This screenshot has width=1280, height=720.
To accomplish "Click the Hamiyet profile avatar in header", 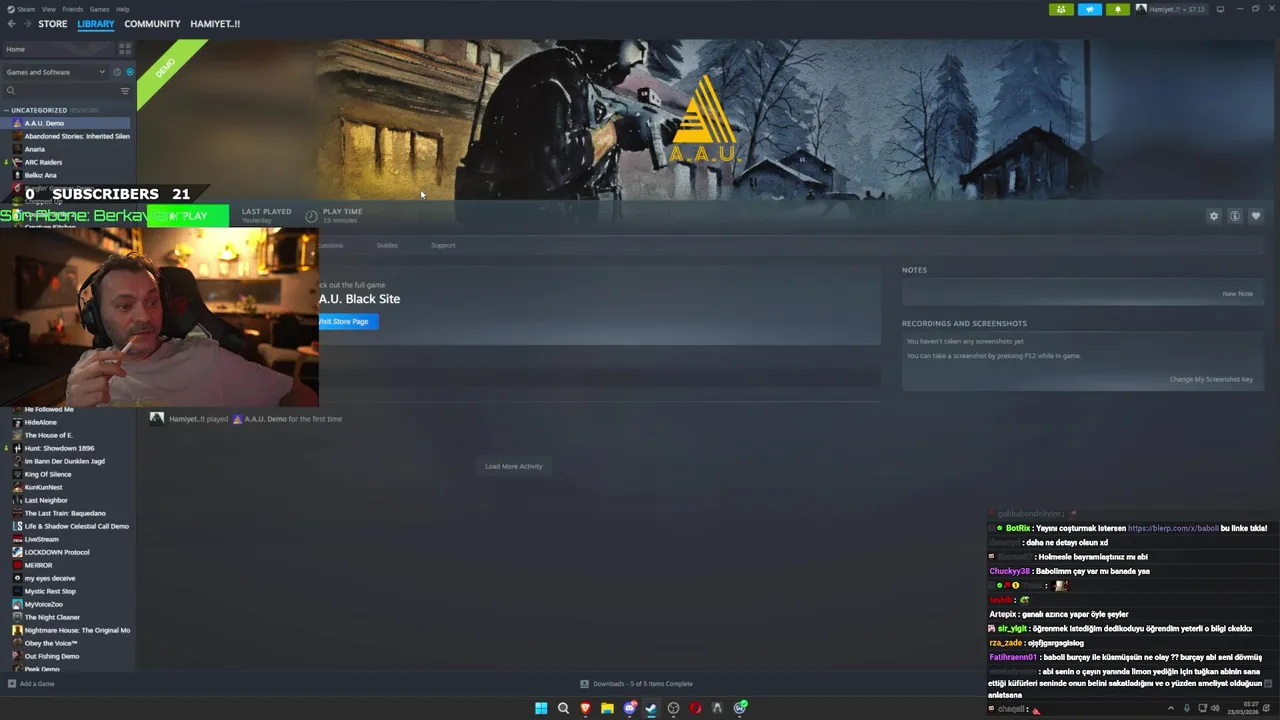I will (x=1141, y=9).
